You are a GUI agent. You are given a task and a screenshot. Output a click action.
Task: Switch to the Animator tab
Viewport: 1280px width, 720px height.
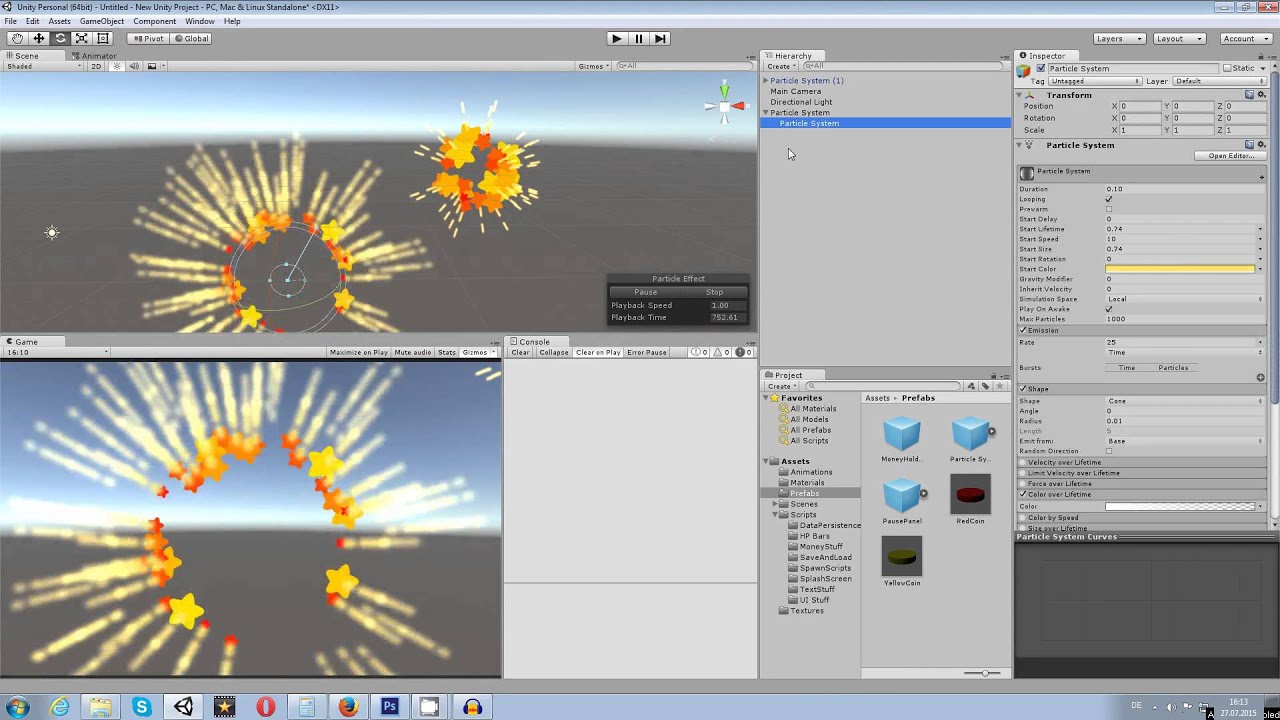[x=94, y=56]
